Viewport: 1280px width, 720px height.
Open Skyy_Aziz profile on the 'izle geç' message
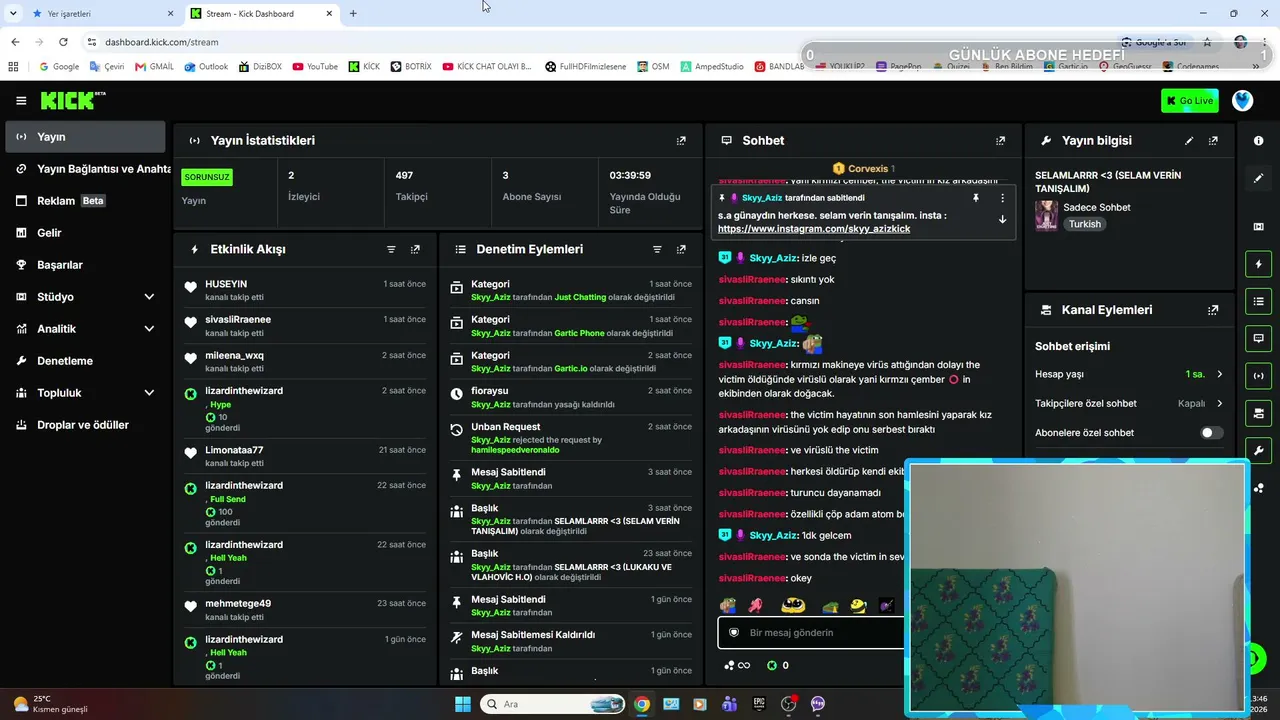pos(773,258)
